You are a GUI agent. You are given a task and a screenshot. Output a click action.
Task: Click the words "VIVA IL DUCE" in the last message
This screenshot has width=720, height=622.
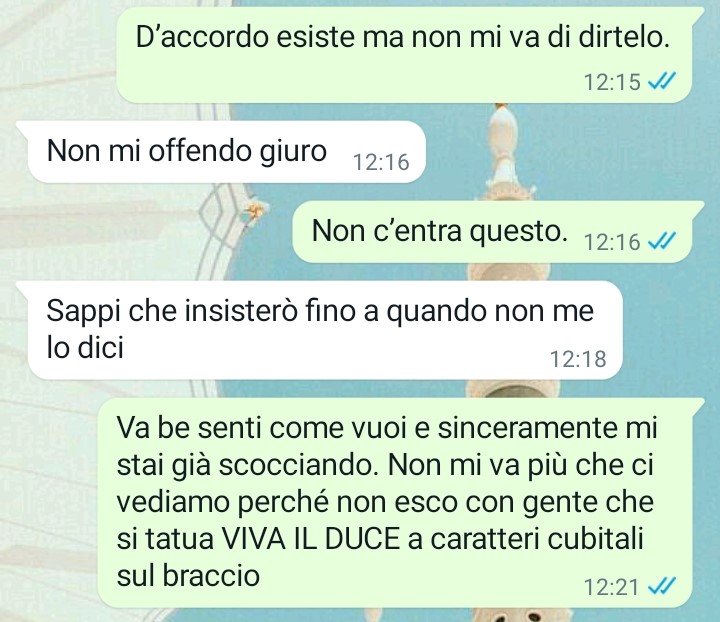pyautogui.click(x=310, y=539)
